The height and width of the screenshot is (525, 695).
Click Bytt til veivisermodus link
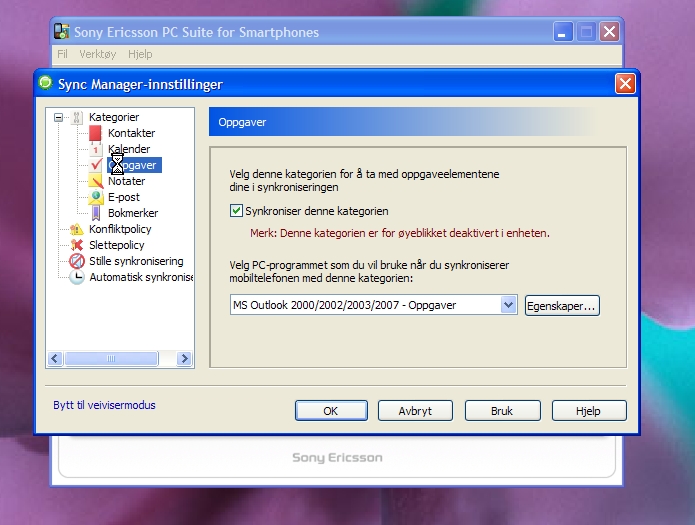104,405
